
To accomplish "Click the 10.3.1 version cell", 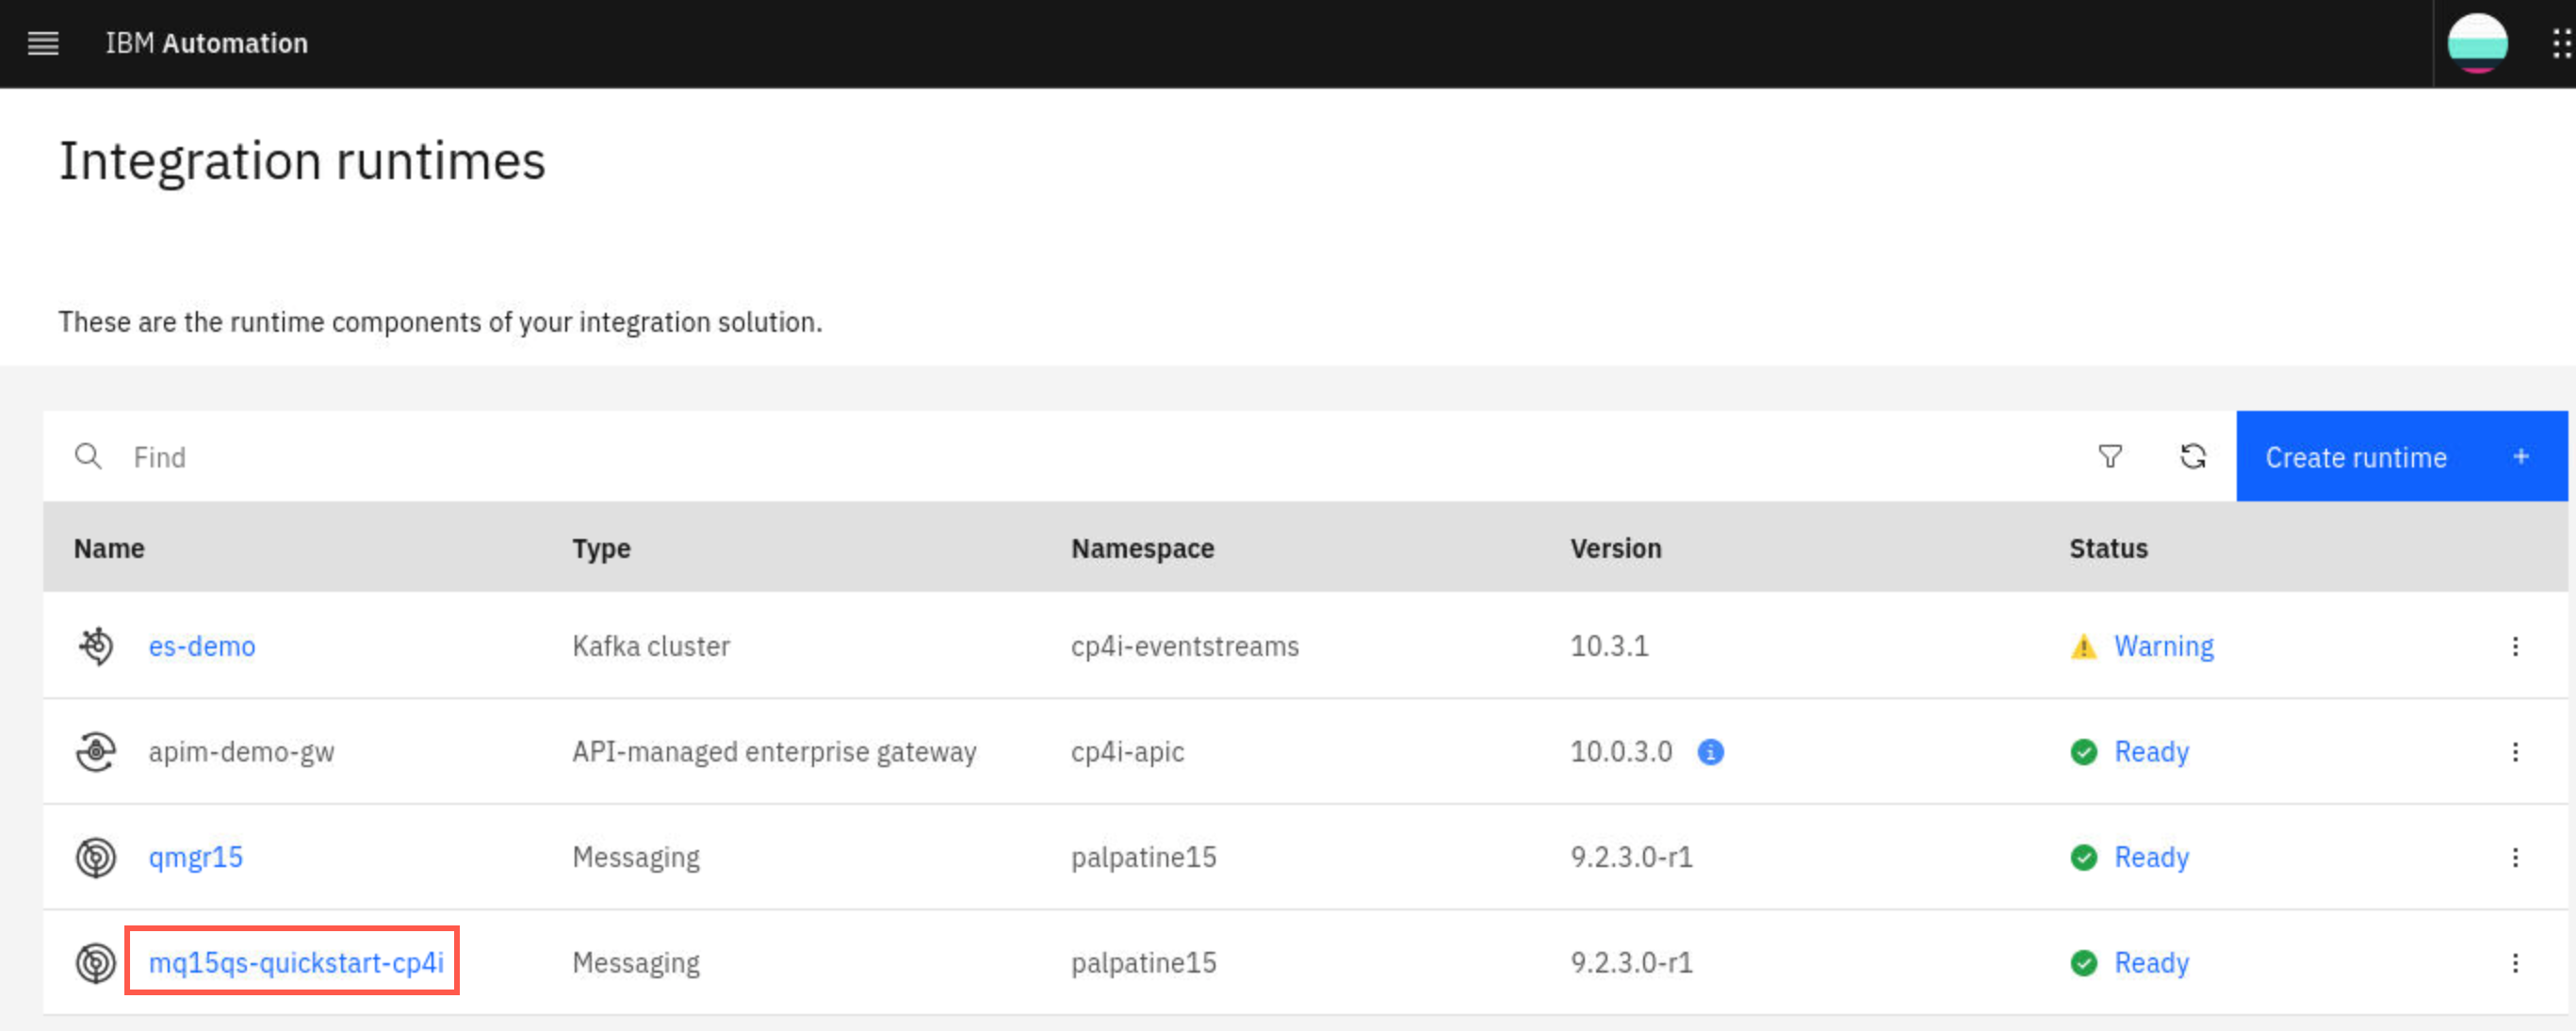I will pyautogui.click(x=1609, y=646).
